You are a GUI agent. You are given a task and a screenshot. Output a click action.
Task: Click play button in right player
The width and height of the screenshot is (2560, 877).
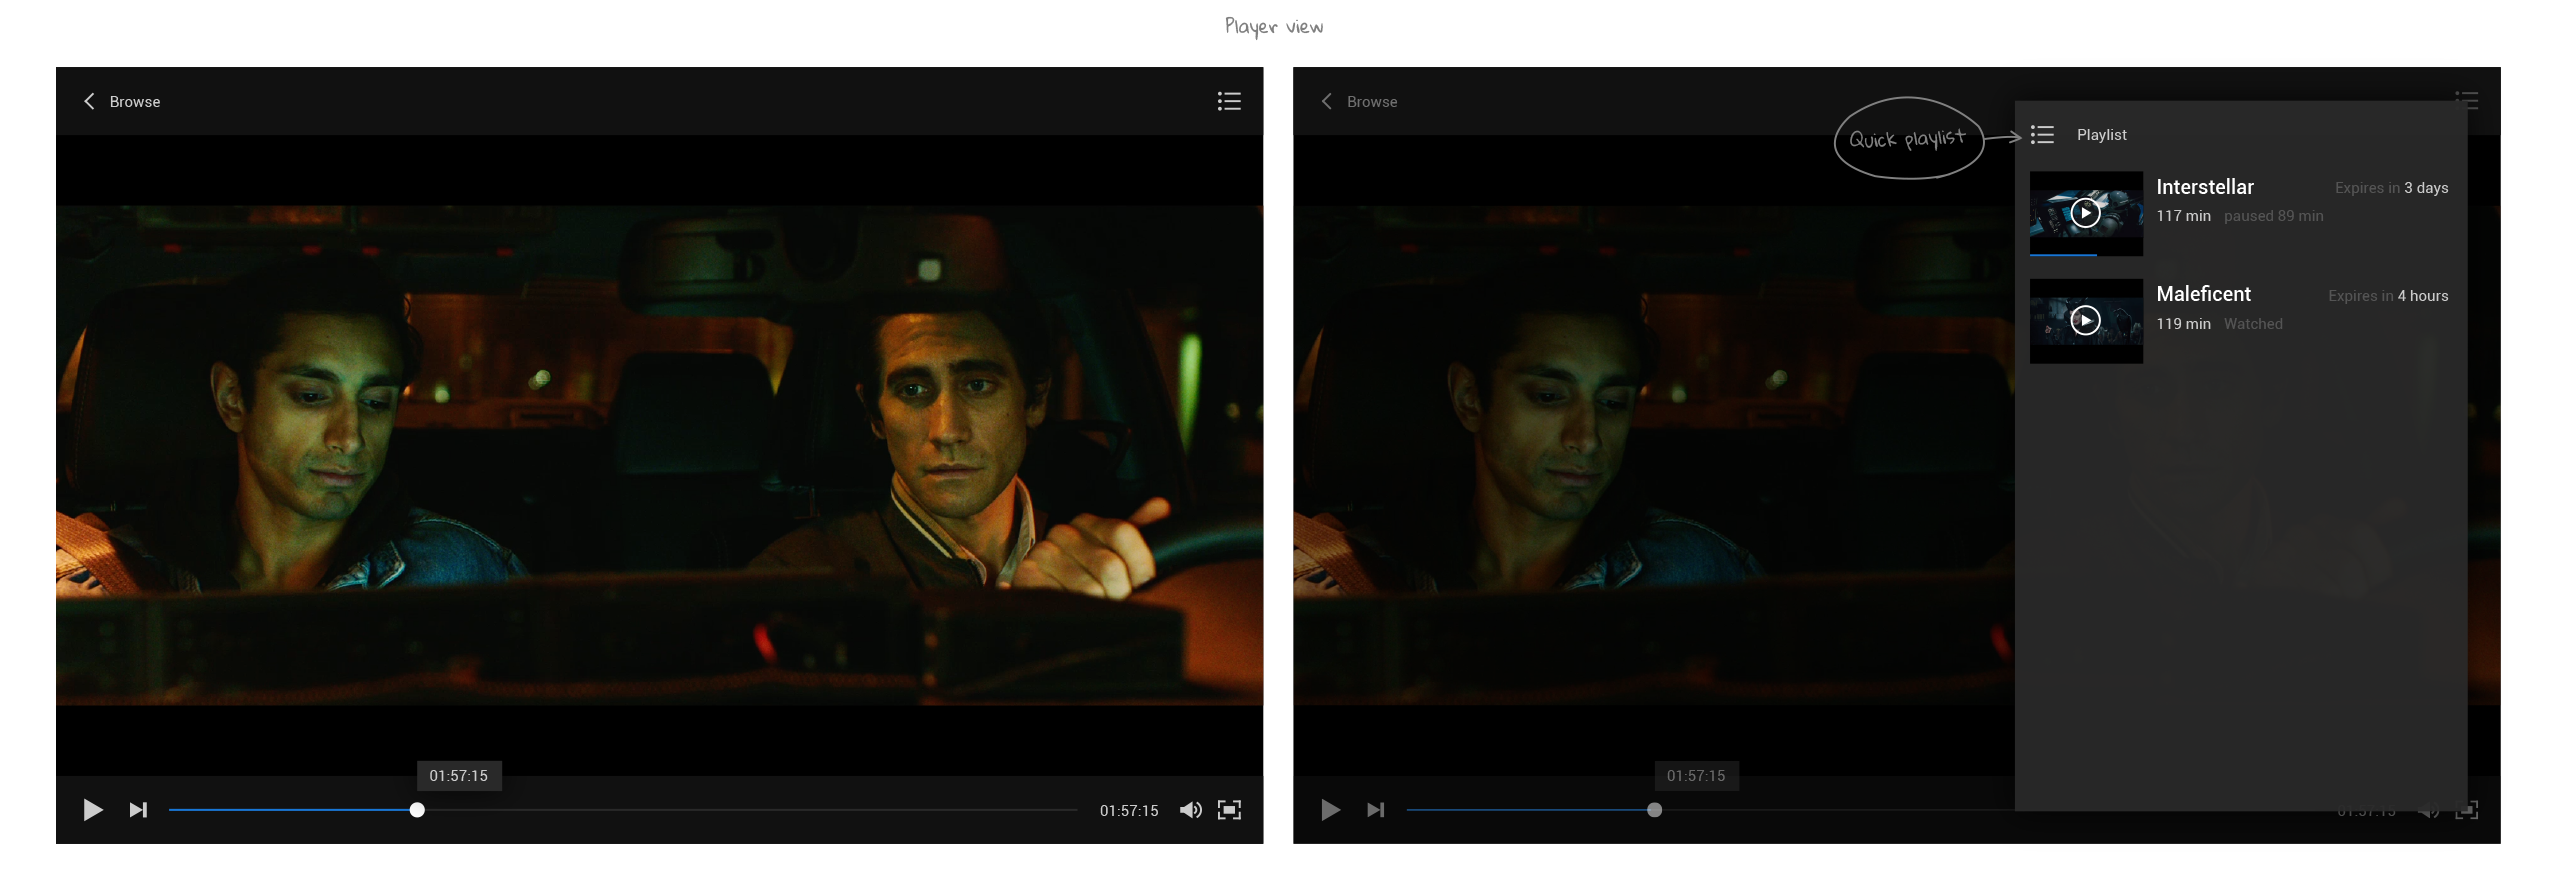click(1329, 809)
